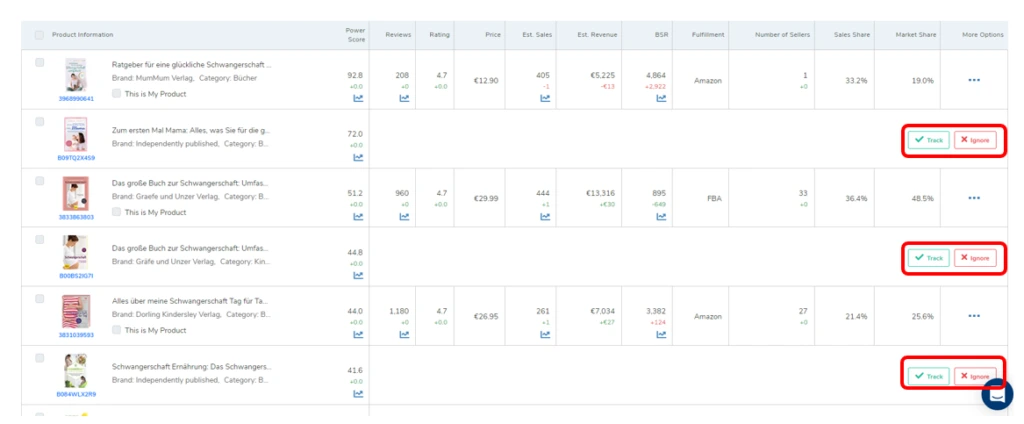Image resolution: width=1024 pixels, height=424 pixels.
Task: Open Reviews chart for Dorling Kindersley book
Action: (x=404, y=334)
